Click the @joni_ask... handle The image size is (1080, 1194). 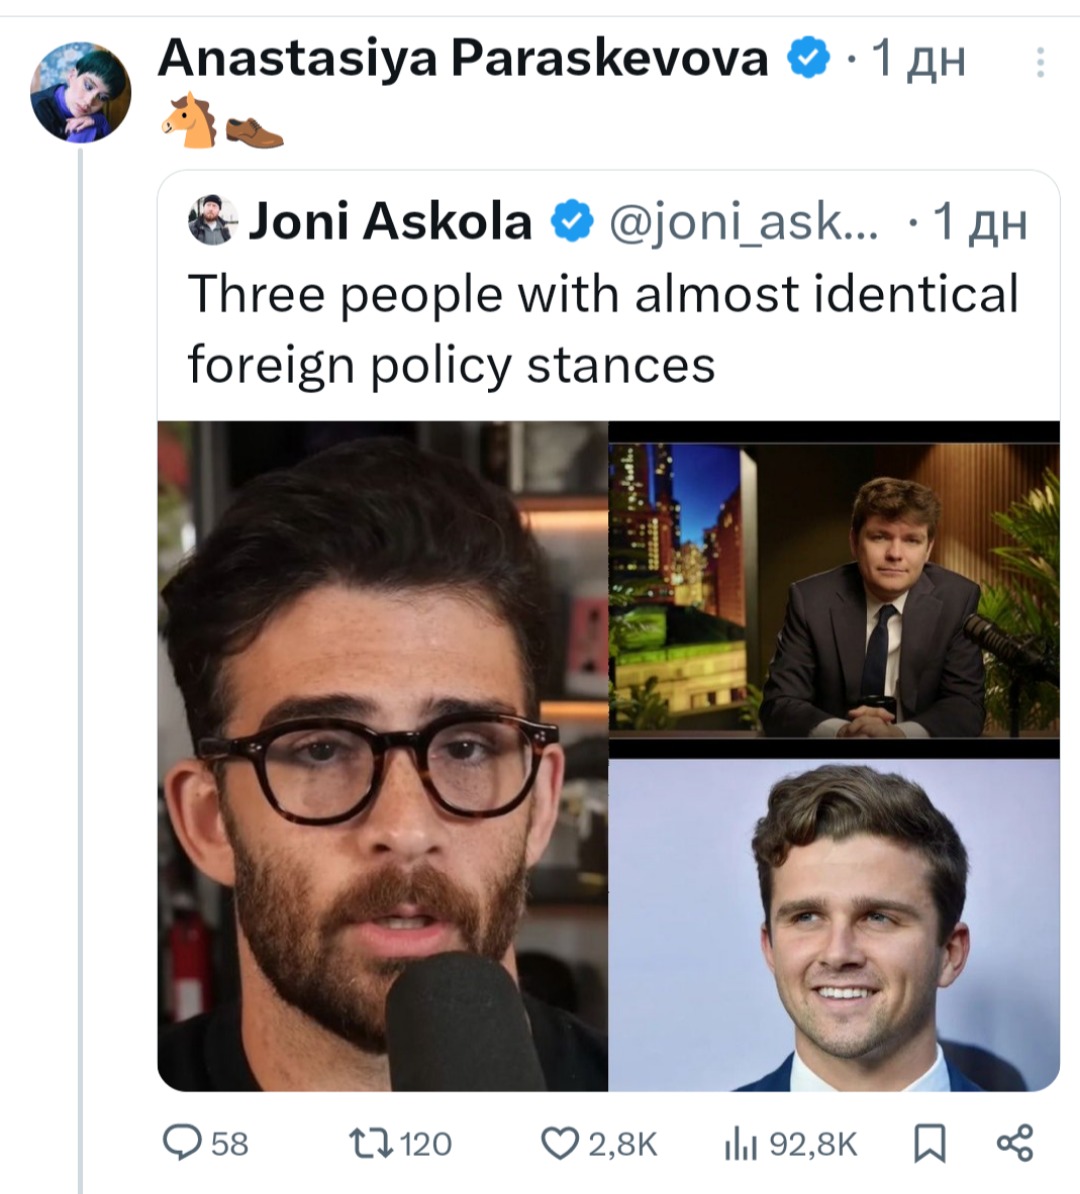(744, 223)
